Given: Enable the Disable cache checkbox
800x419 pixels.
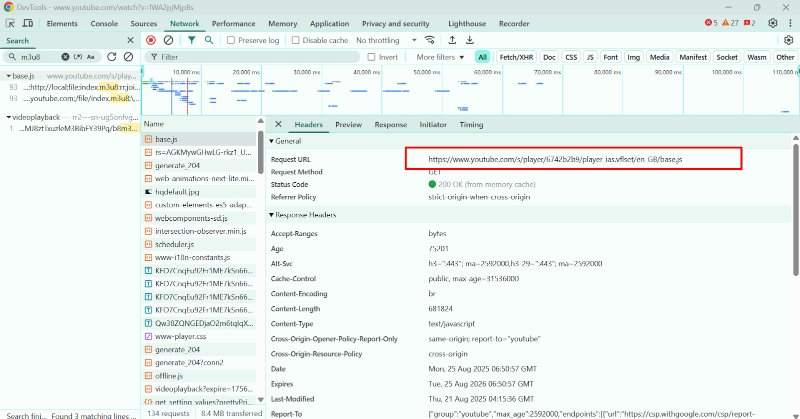Looking at the screenshot, I should tap(295, 40).
